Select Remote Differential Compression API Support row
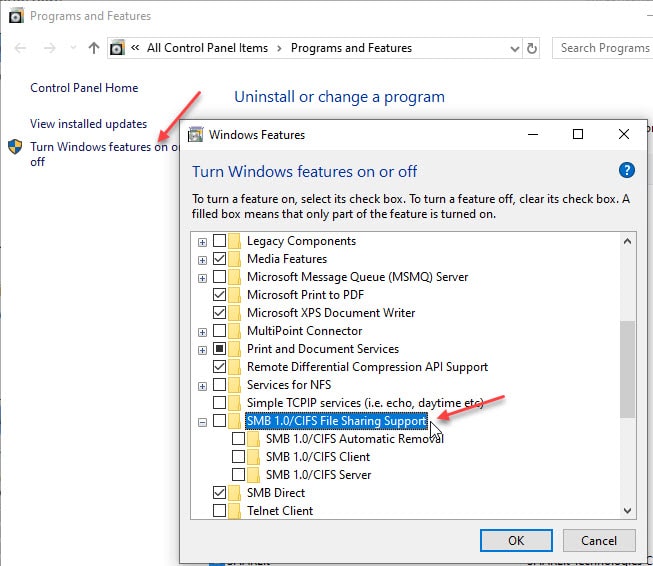This screenshot has width=653, height=566. (367, 367)
